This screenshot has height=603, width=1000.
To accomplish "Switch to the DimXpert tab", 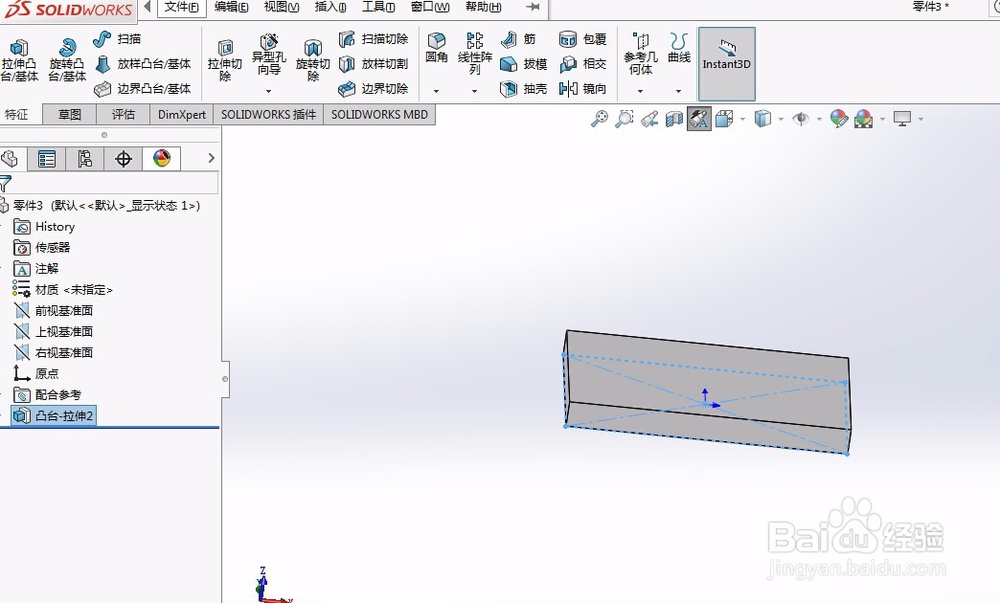I will 182,115.
